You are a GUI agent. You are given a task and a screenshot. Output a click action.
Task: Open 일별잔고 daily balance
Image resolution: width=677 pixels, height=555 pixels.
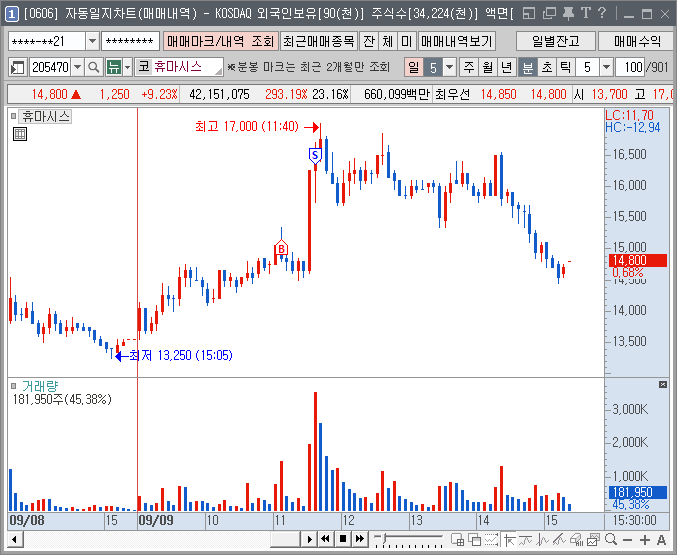tap(556, 41)
